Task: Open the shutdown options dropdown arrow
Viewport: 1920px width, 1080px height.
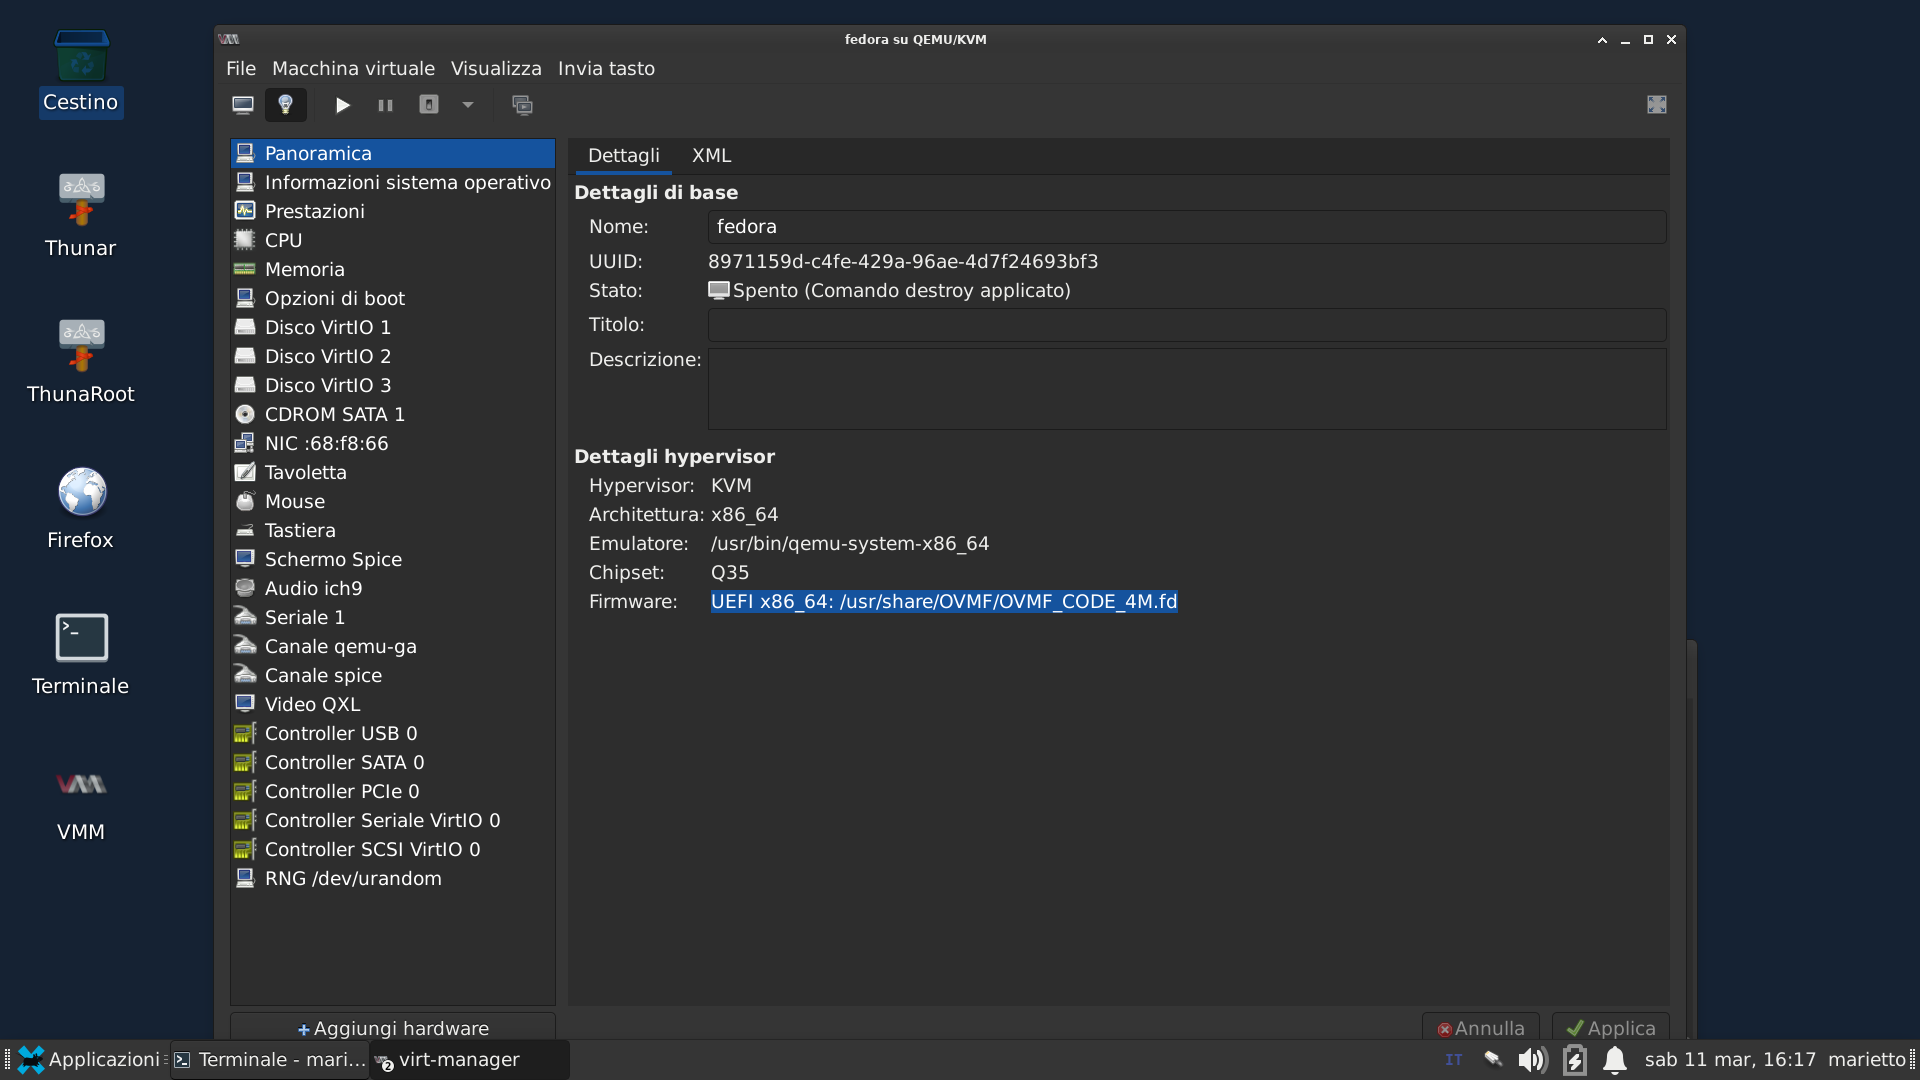Action: (x=468, y=105)
